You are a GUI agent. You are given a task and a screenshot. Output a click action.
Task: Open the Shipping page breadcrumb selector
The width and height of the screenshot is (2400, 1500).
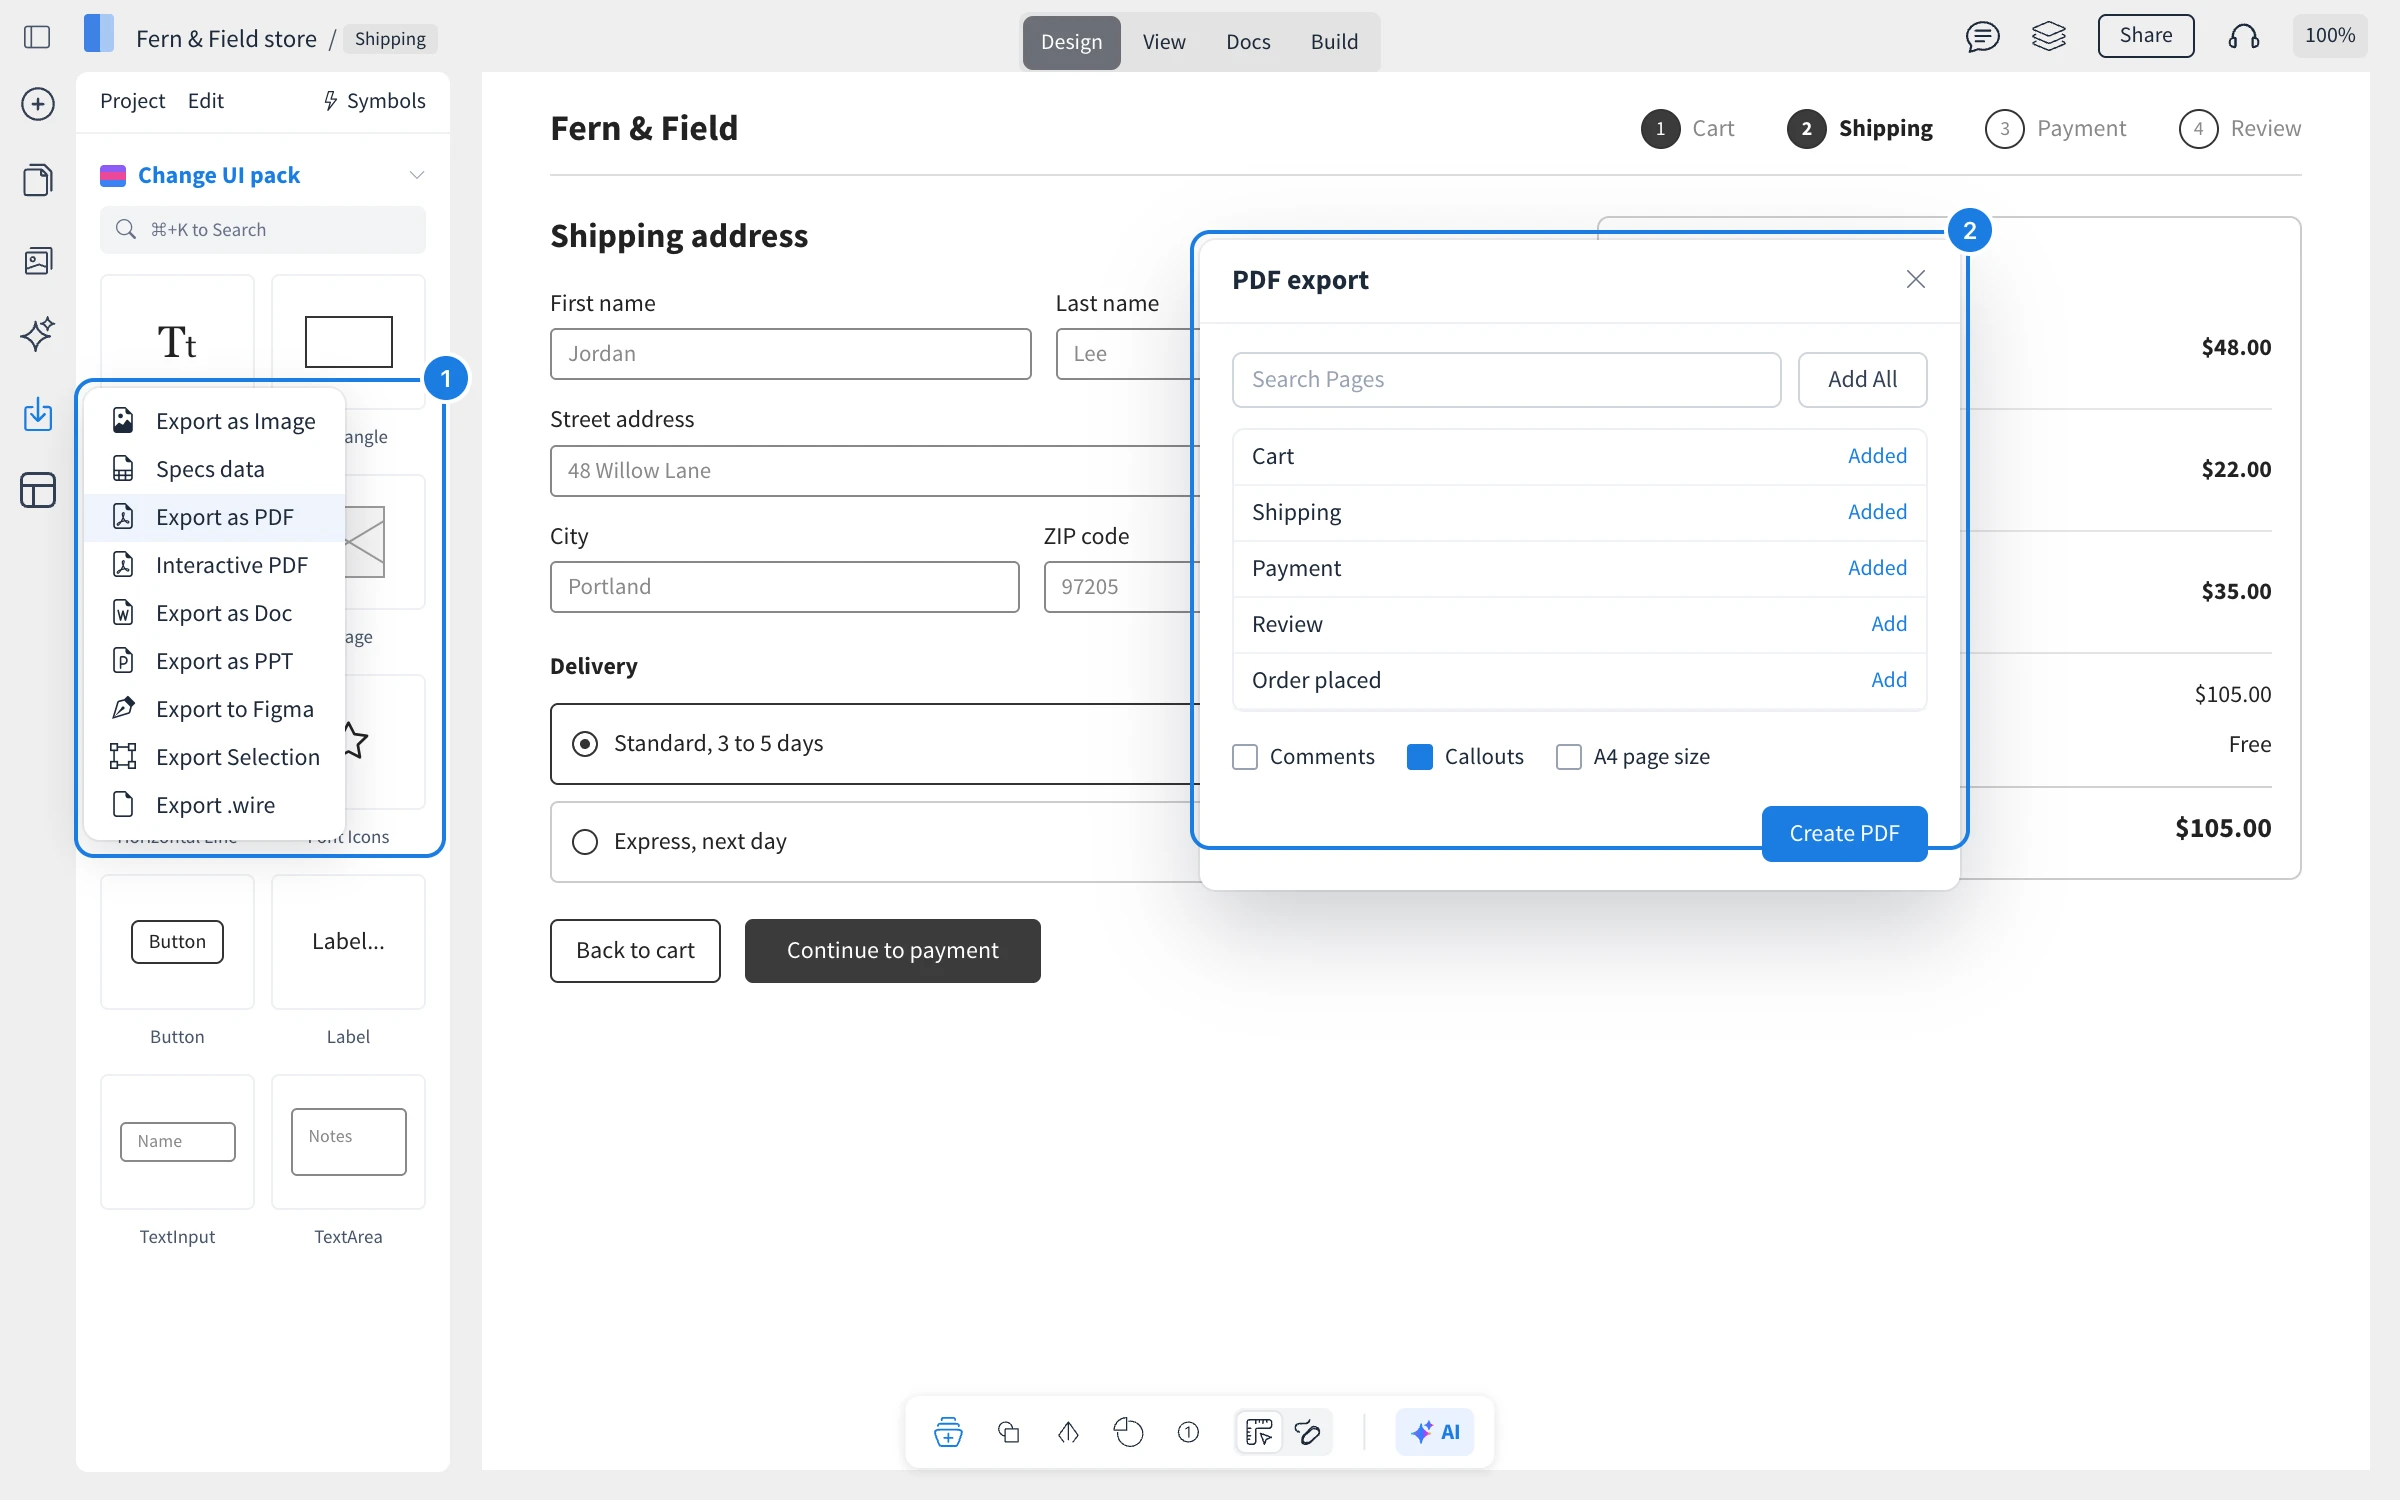[x=390, y=38]
